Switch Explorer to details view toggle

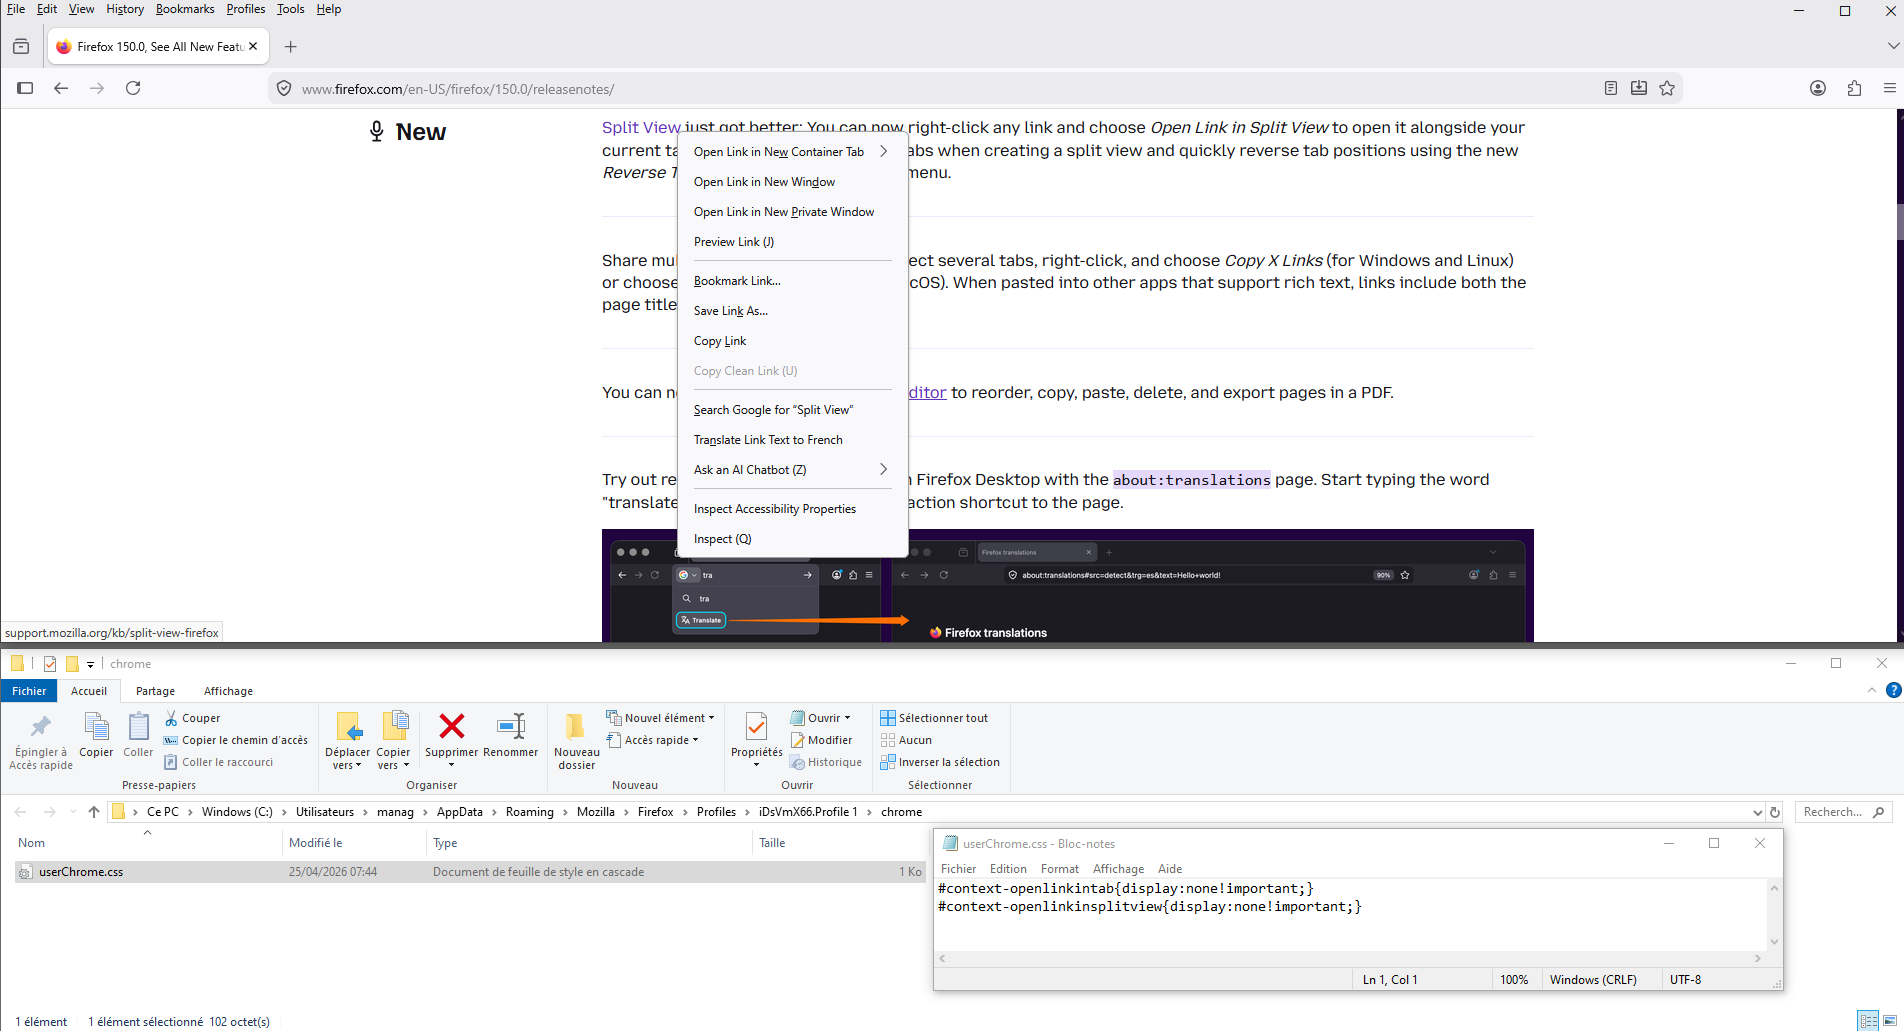tap(1868, 1021)
